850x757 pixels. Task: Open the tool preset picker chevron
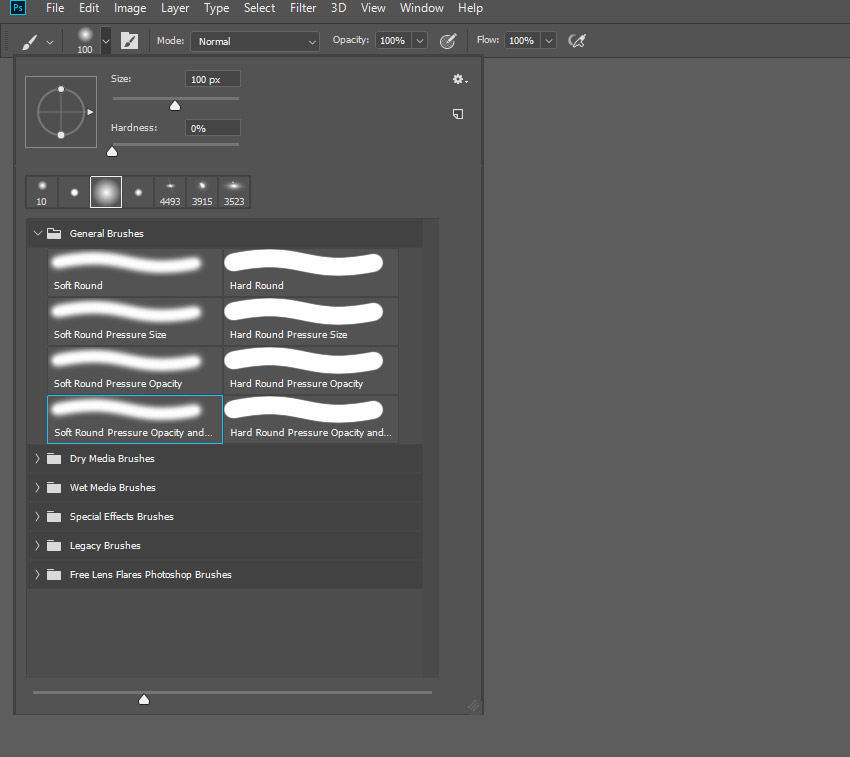coord(50,42)
